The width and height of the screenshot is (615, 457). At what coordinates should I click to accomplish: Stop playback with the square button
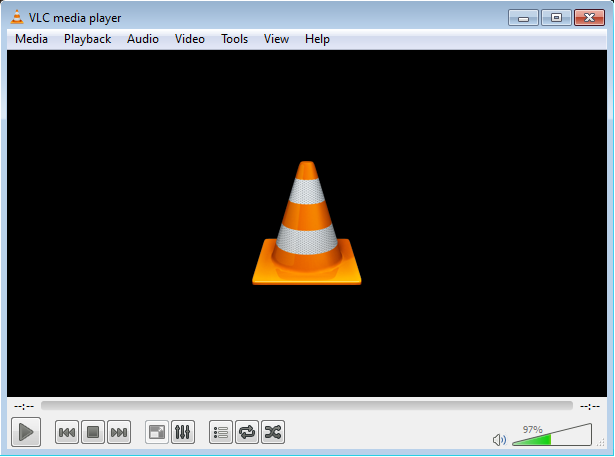(93, 432)
